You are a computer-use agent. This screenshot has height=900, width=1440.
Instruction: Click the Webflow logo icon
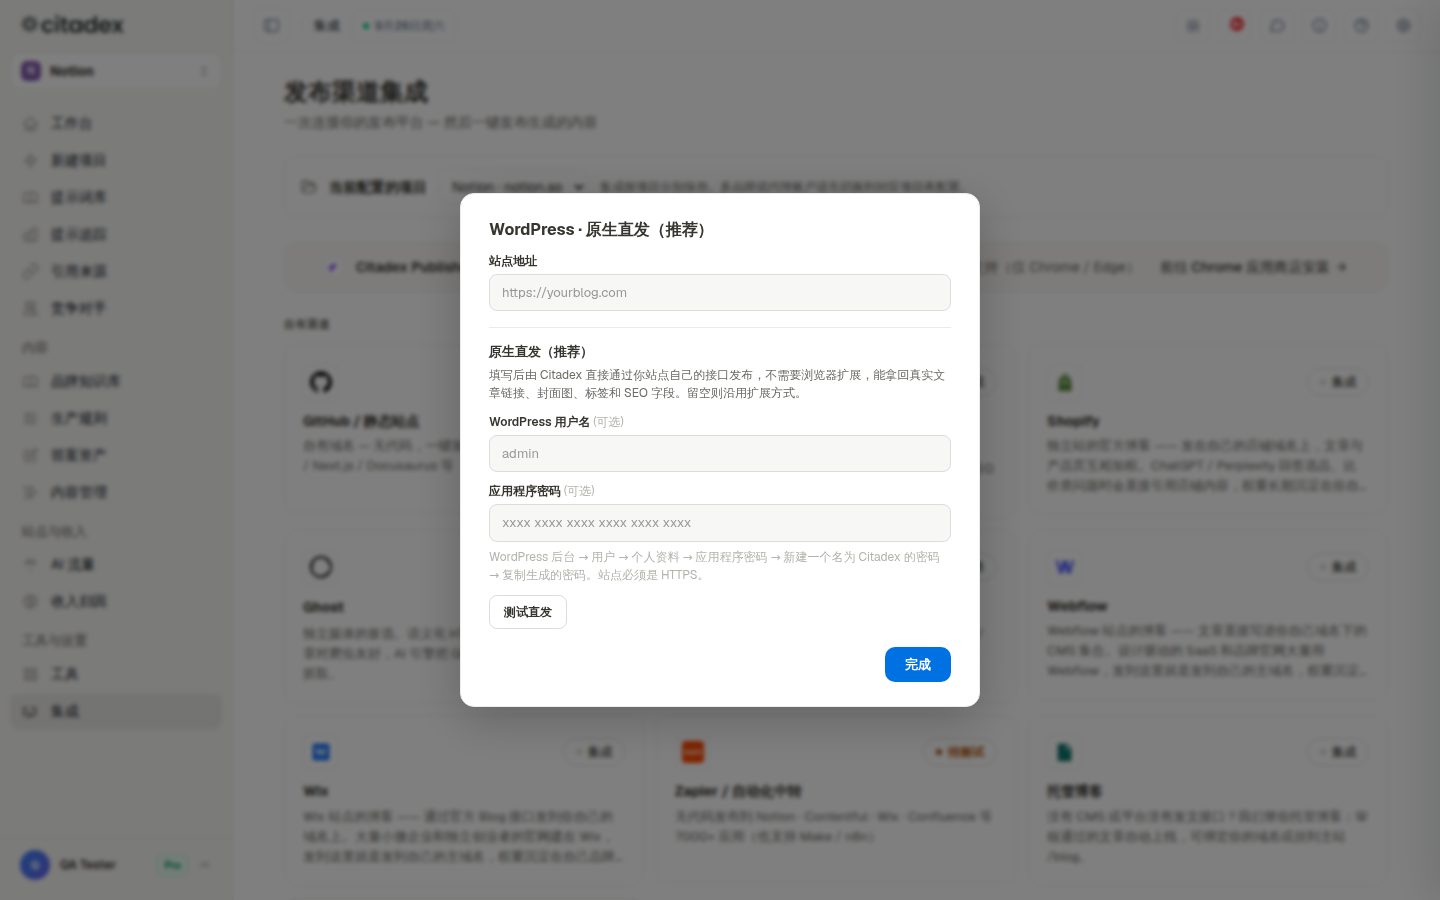(x=1064, y=567)
